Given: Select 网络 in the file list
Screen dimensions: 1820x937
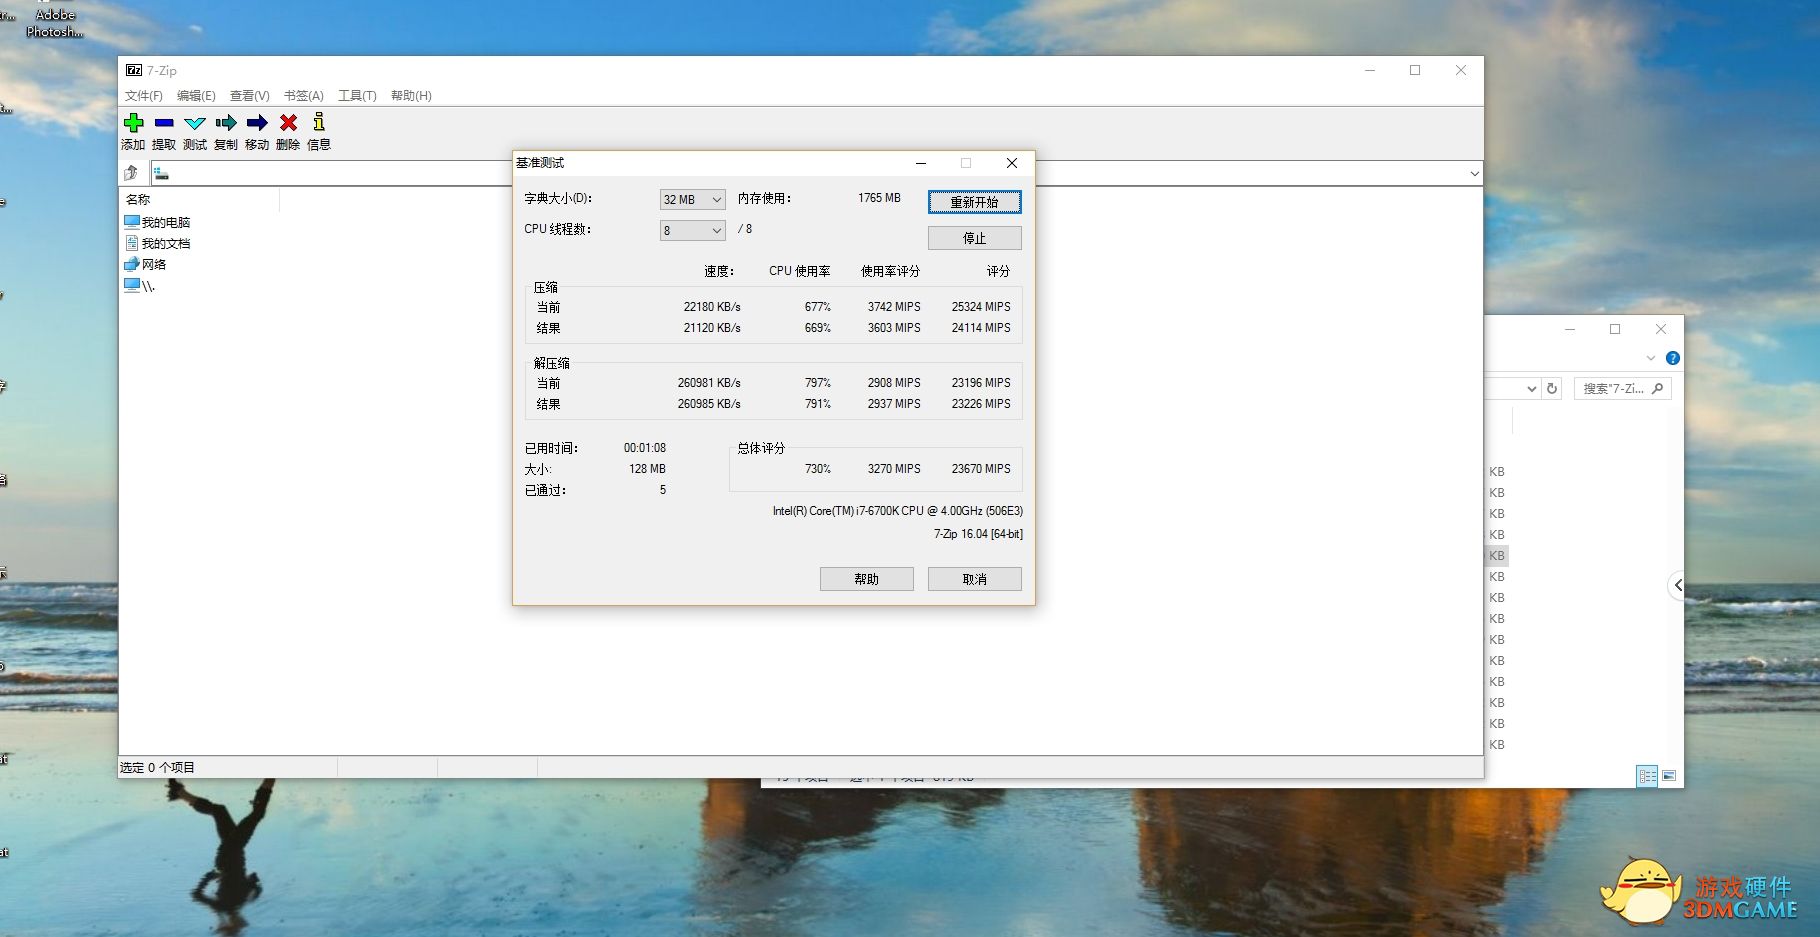Looking at the screenshot, I should (154, 264).
